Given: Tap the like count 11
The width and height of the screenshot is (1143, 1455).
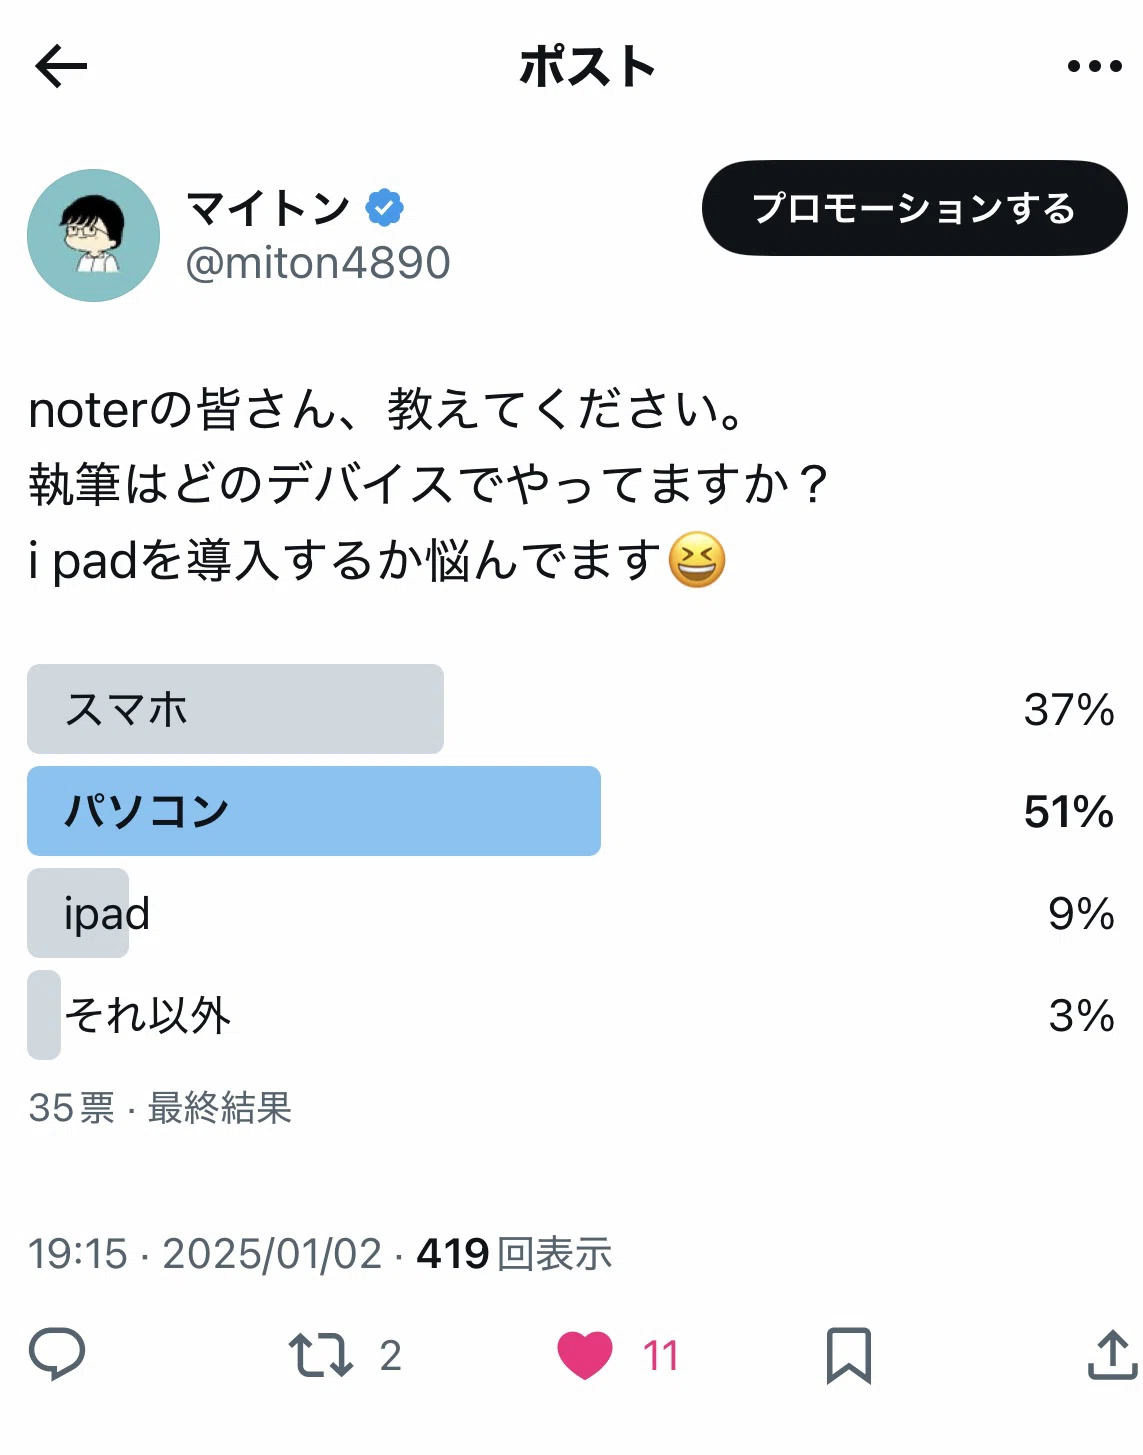Looking at the screenshot, I should tap(660, 1356).
